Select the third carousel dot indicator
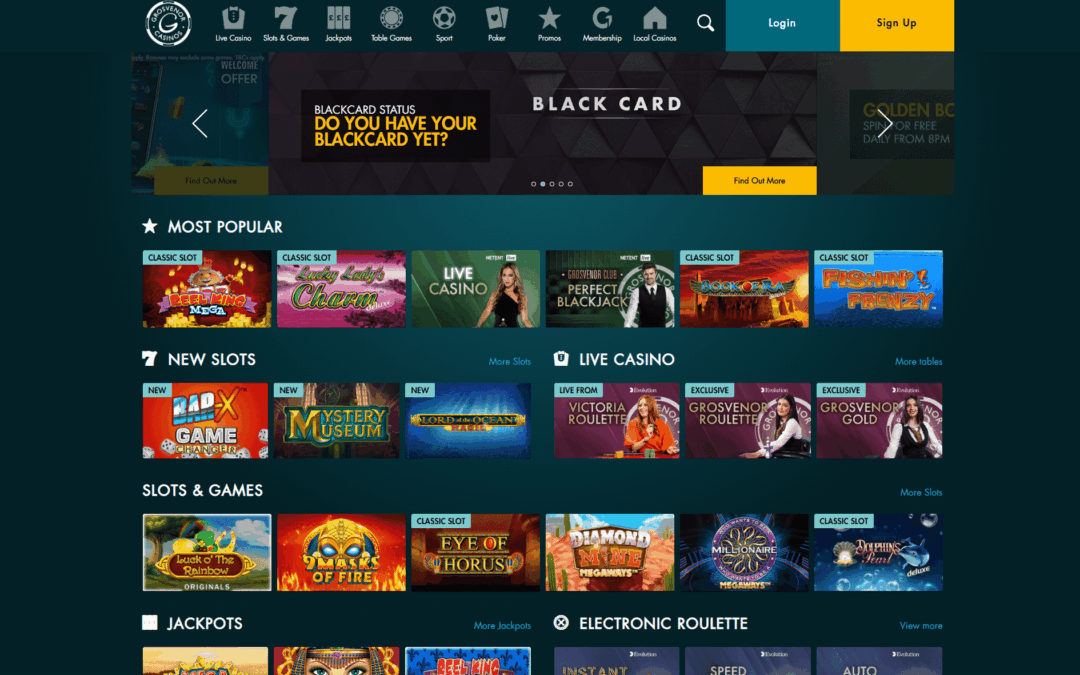 click(x=552, y=184)
